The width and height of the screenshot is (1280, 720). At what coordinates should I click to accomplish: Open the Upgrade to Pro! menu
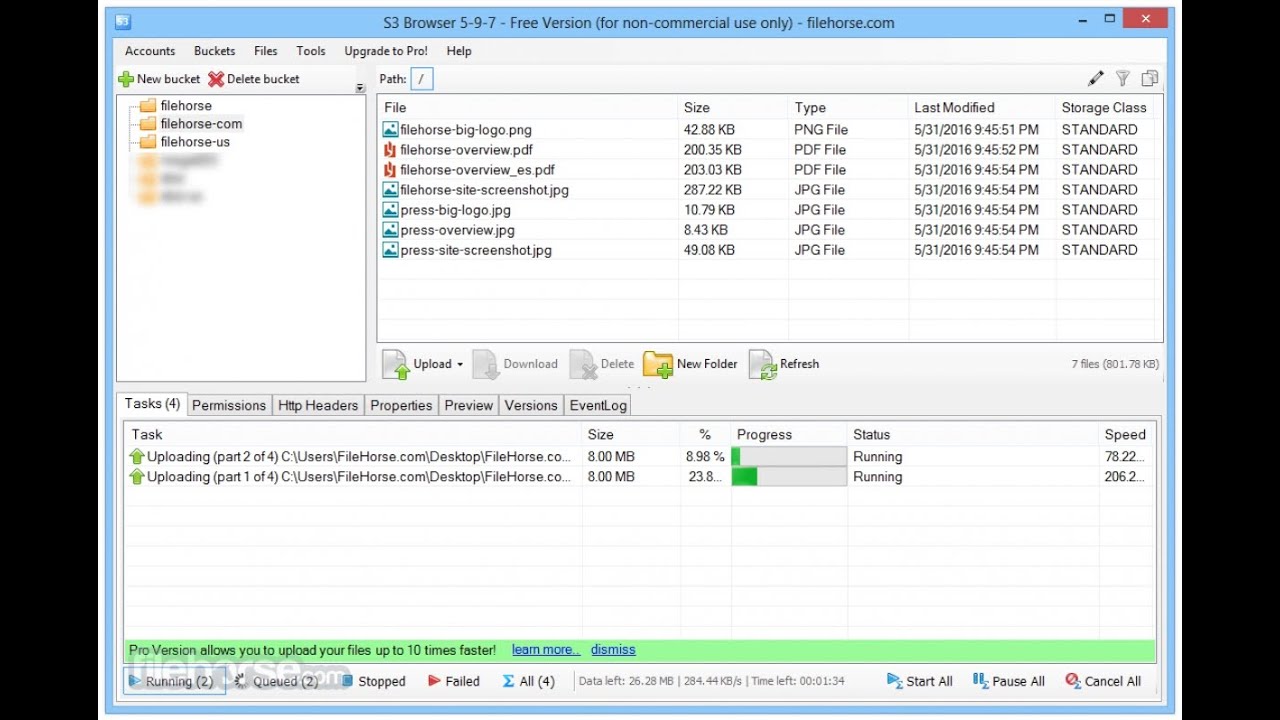[x=386, y=51]
